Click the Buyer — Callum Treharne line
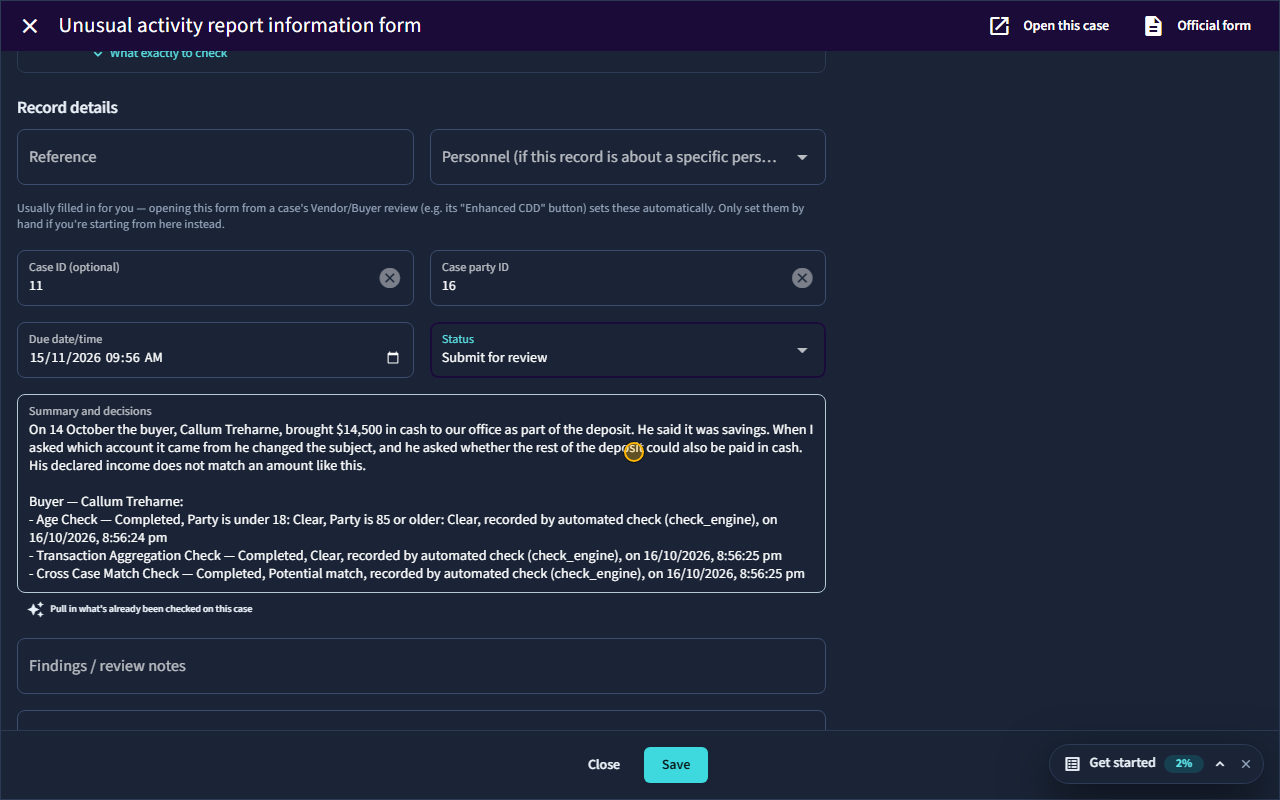Image resolution: width=1280 pixels, height=800 pixels. pos(106,502)
